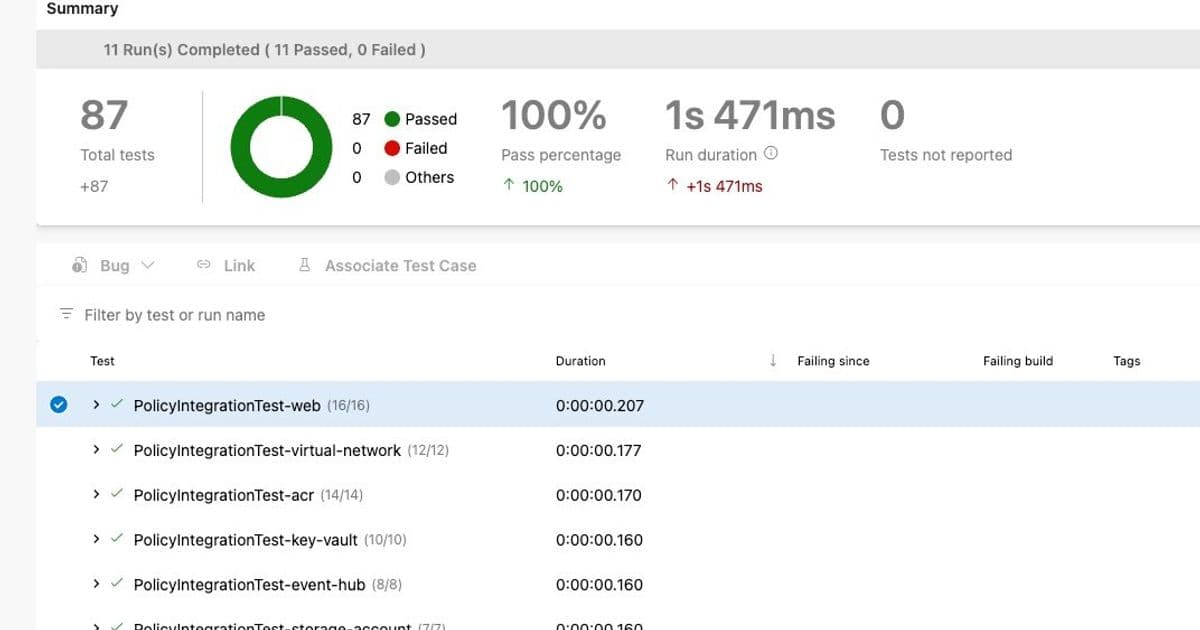Click the filter icon before the filter field
Viewport: 1200px width, 630px height.
[x=65, y=314]
